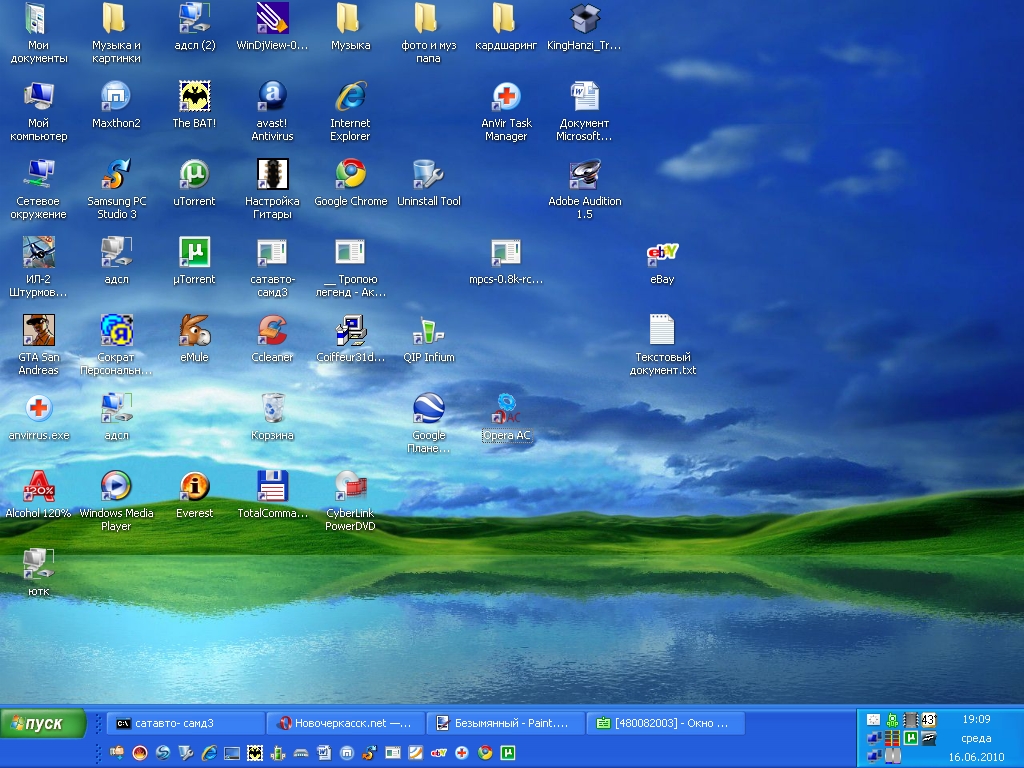Click The Bat! icon in Quick Launch
The image size is (1024, 768).
click(x=255, y=753)
